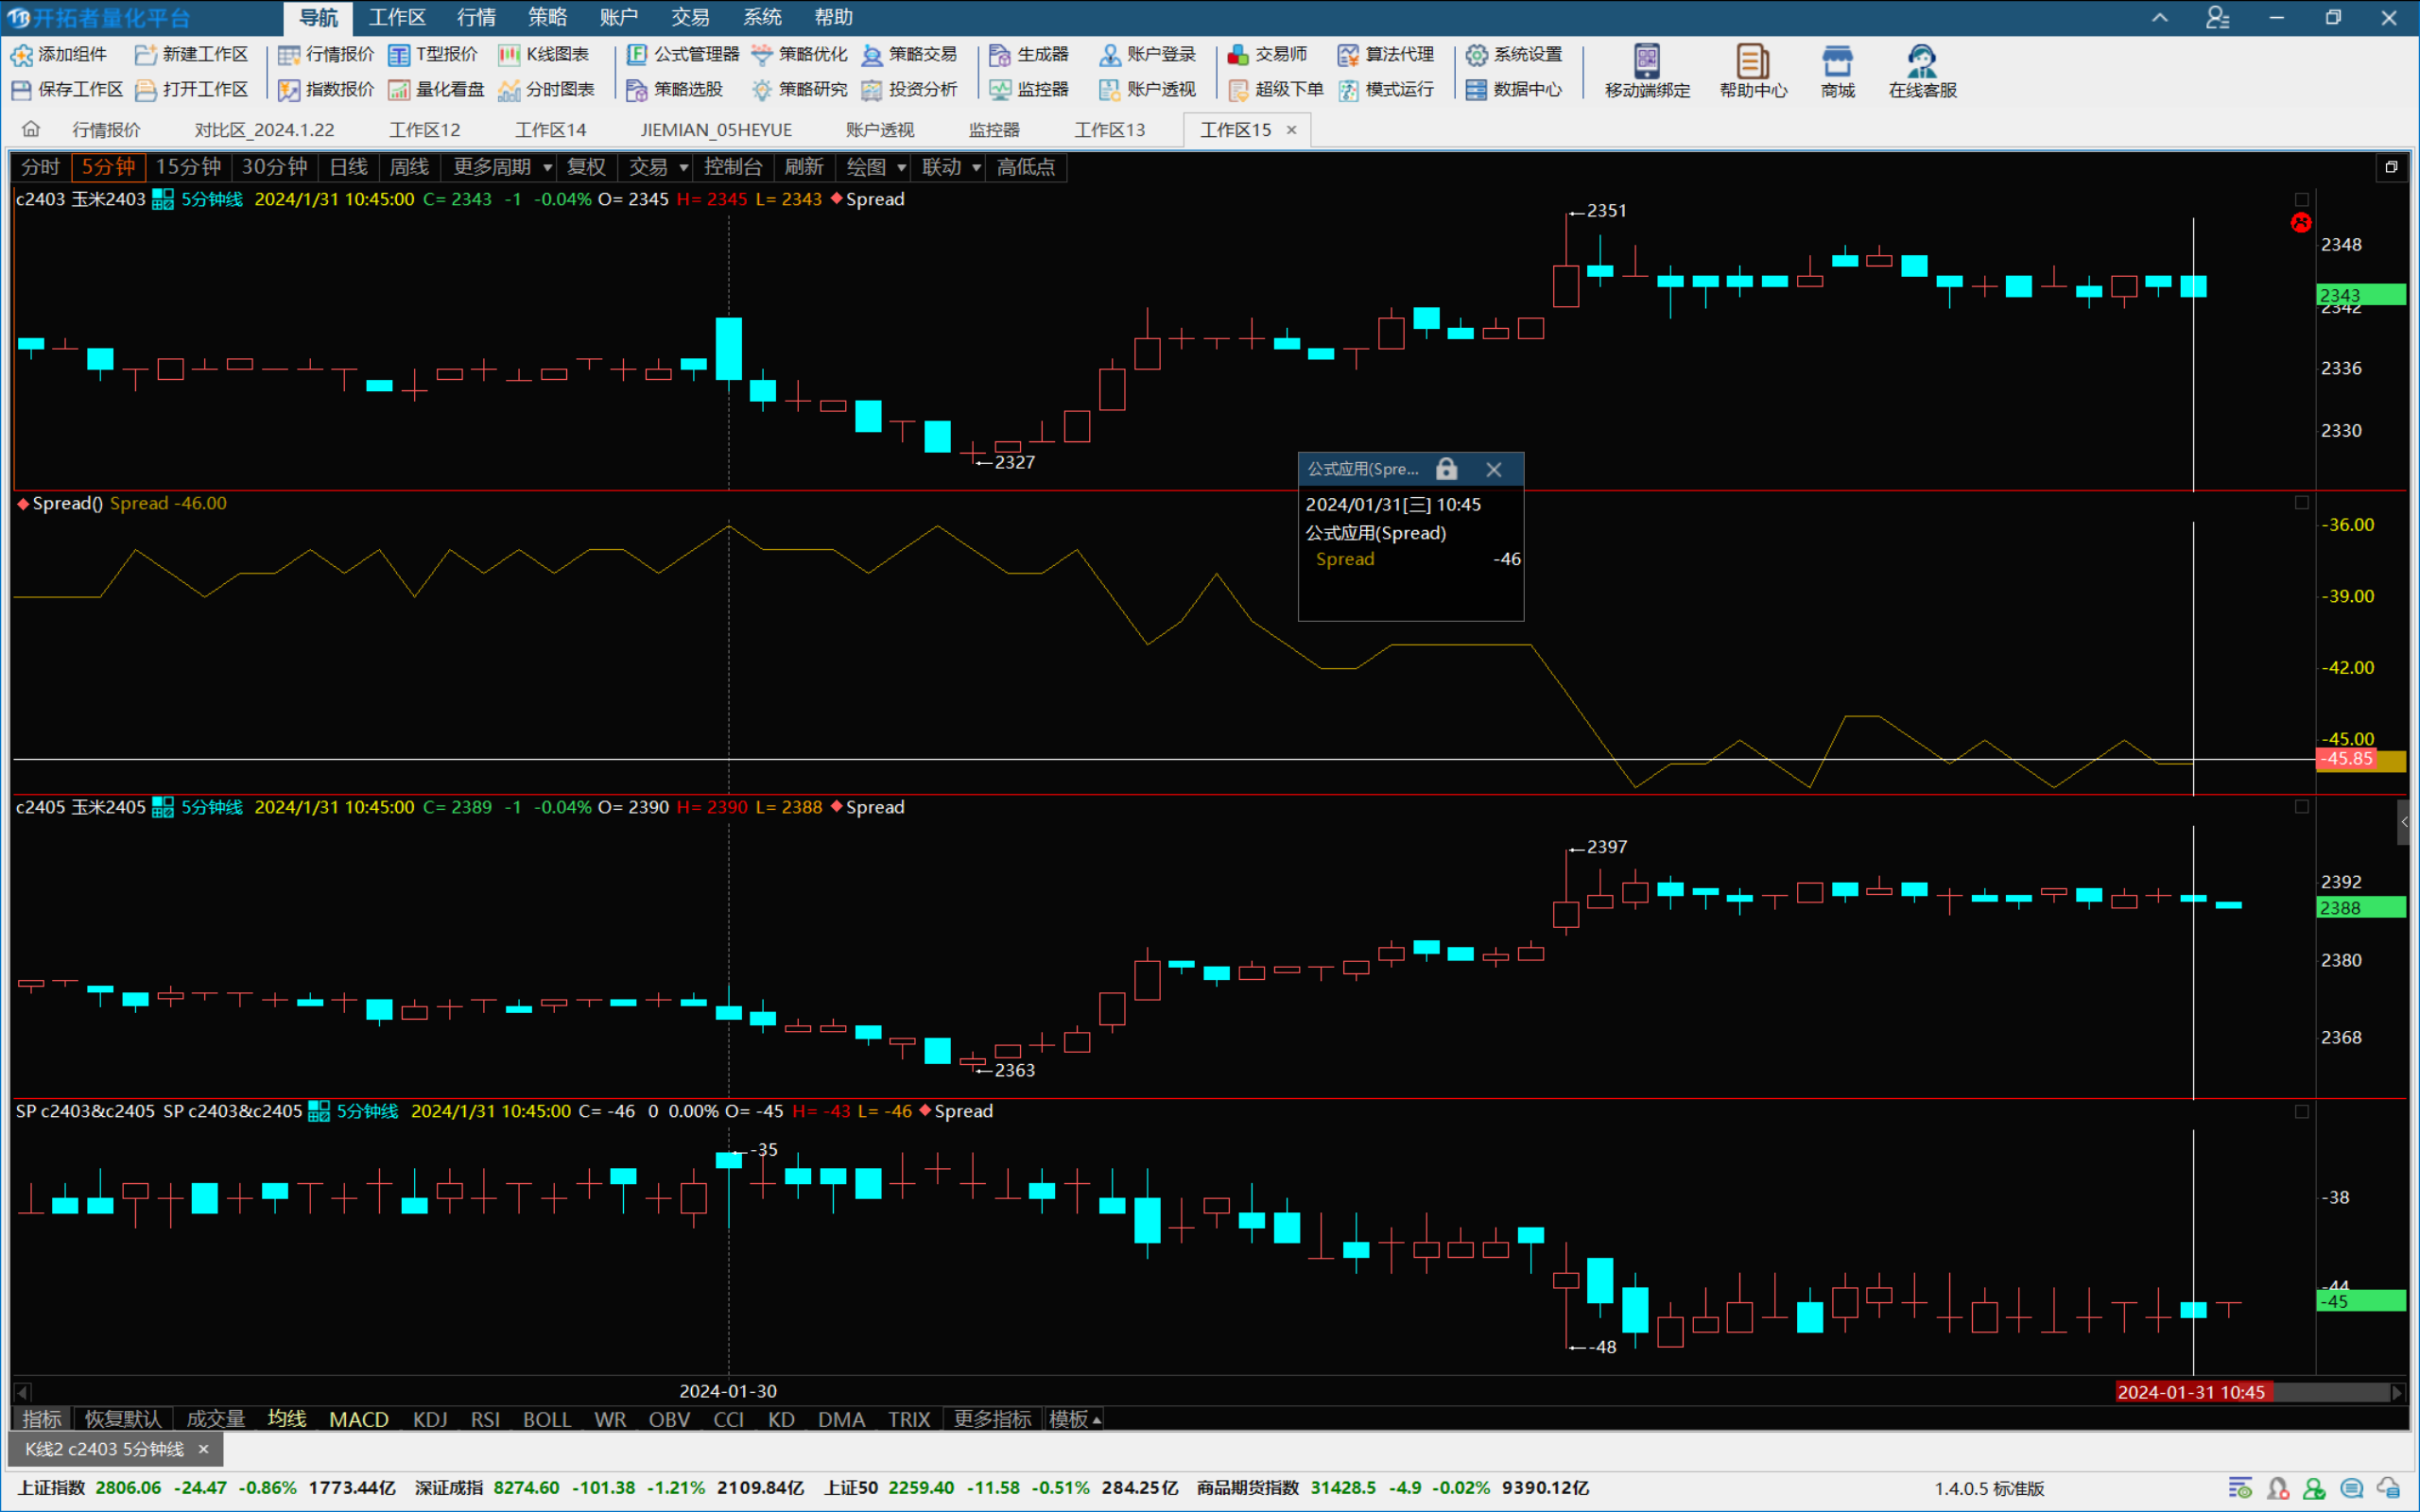Open the 更多指标 more indicators list
2420x1512 pixels.
pos(992,1419)
